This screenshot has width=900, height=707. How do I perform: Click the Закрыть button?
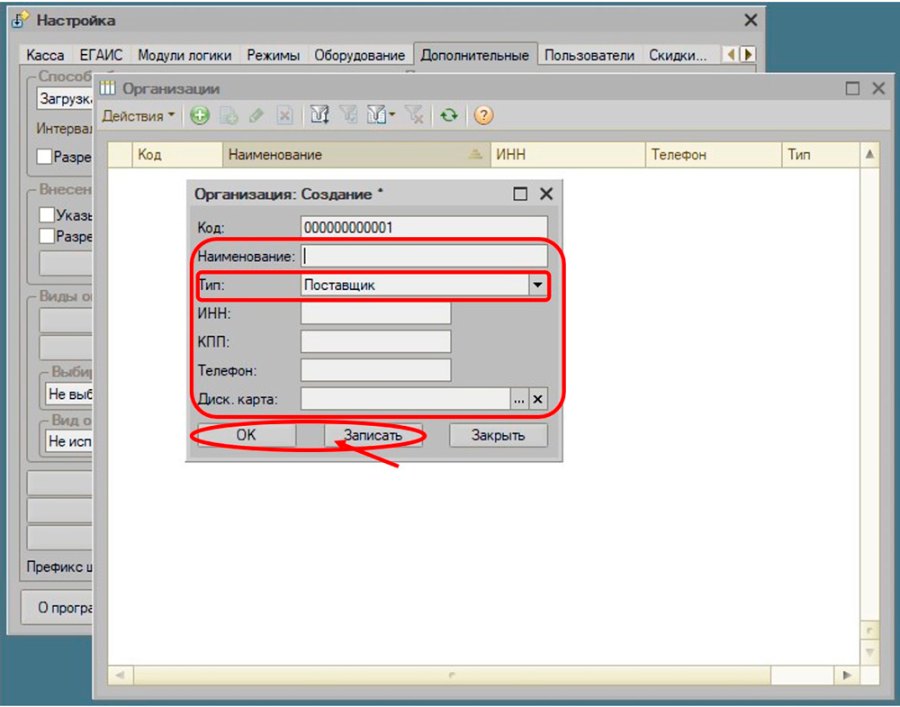[x=498, y=435]
